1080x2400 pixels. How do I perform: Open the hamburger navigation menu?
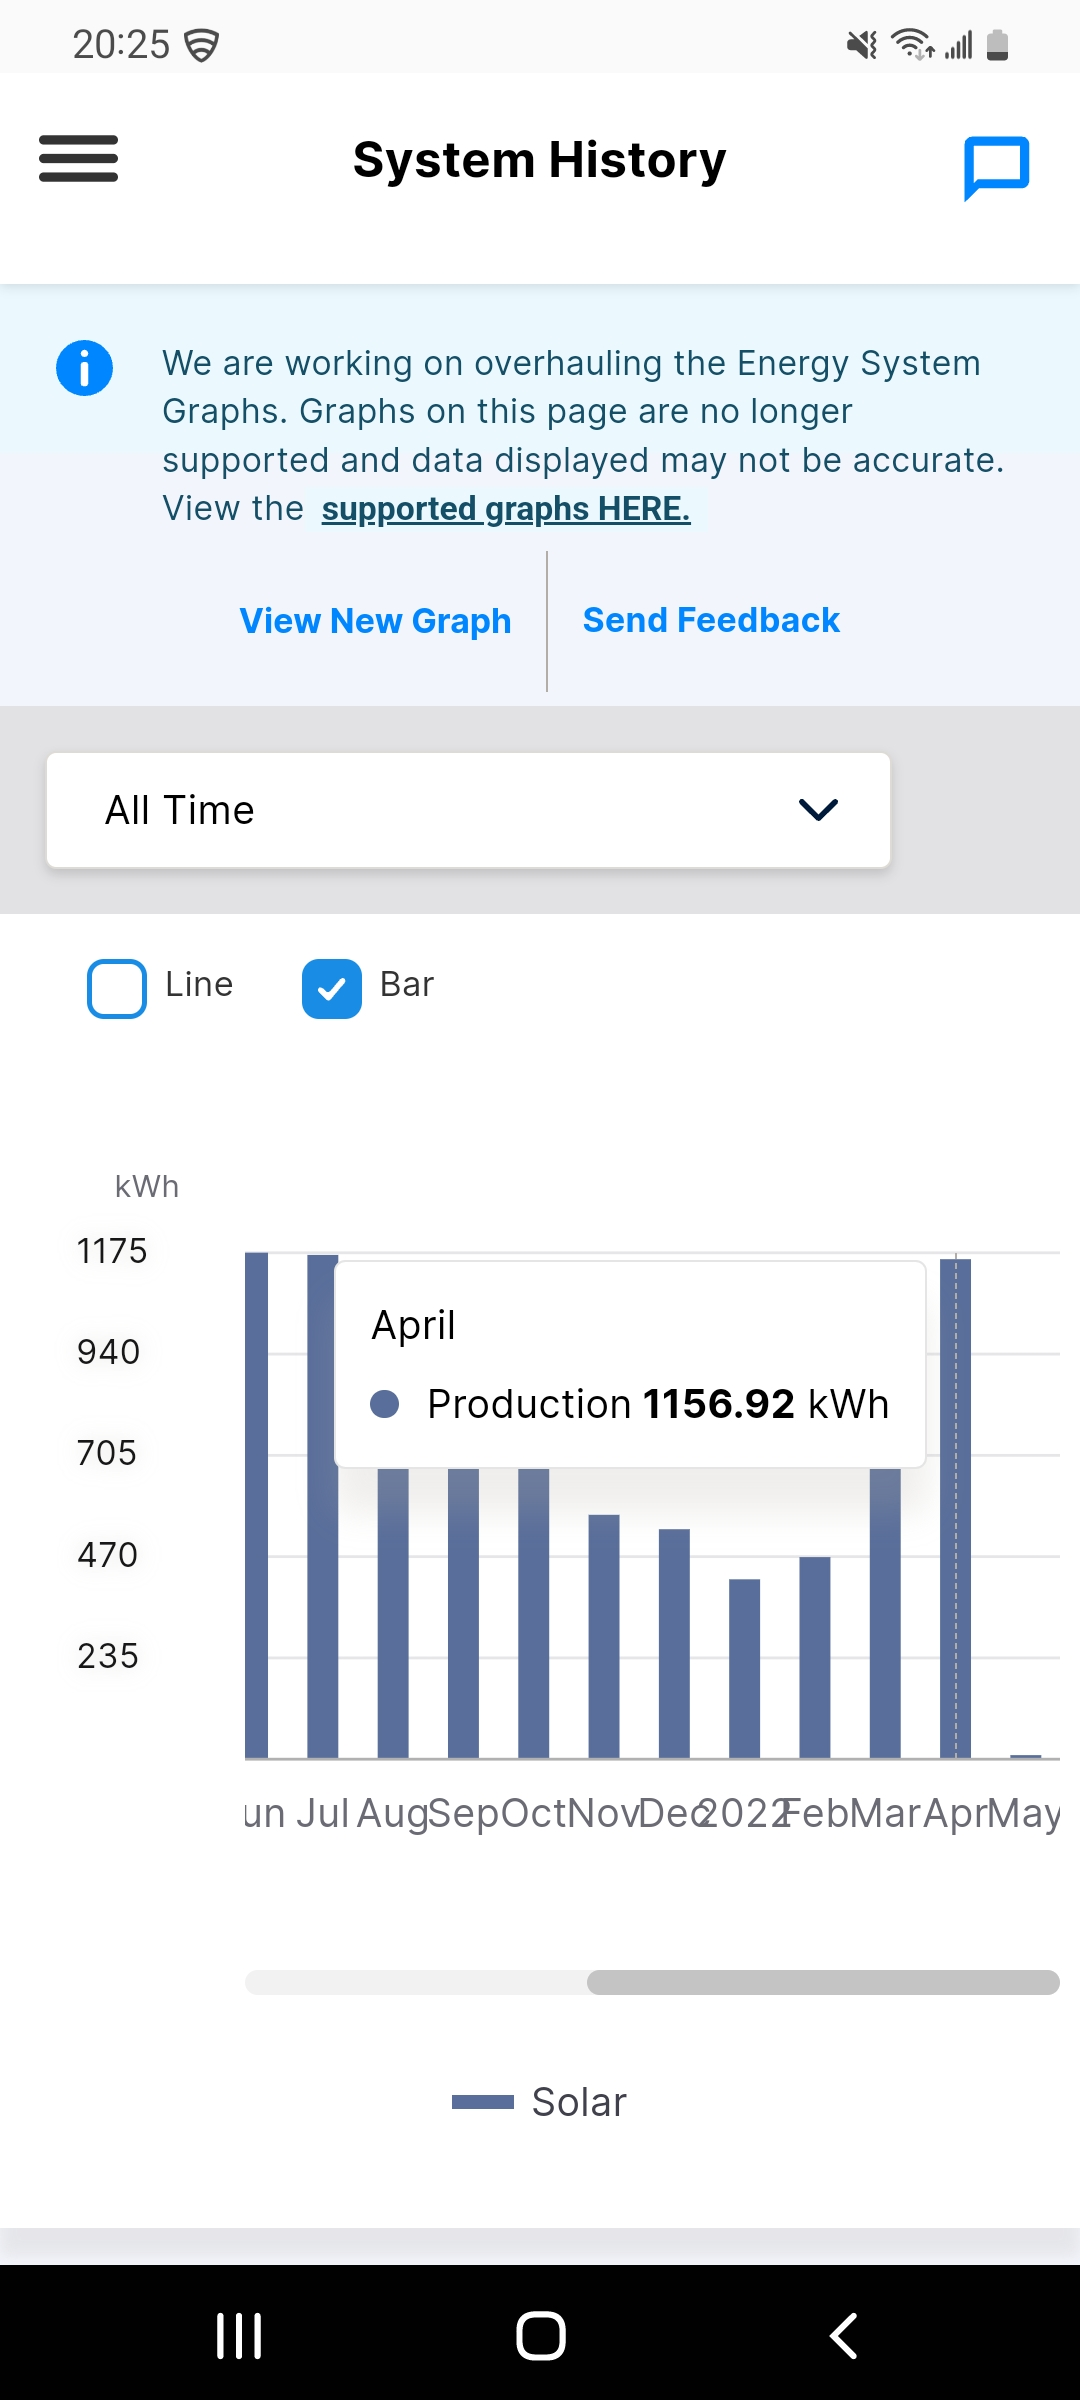click(78, 159)
